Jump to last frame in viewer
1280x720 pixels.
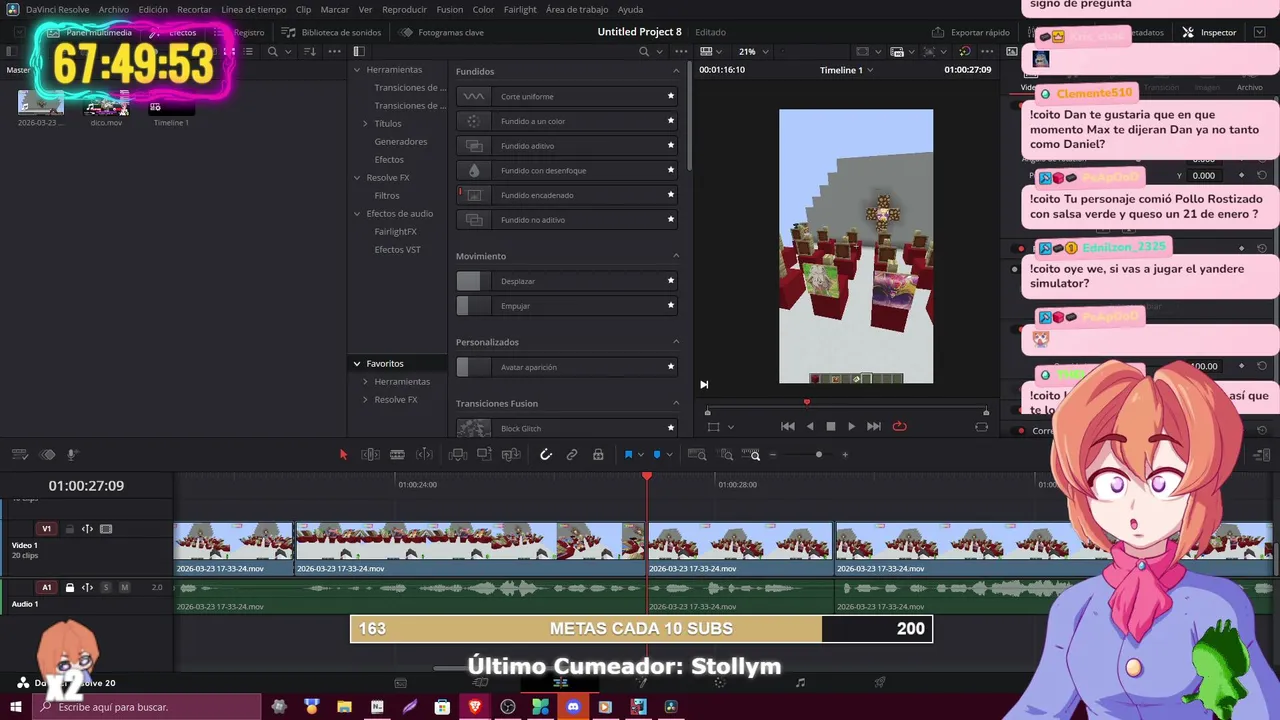tap(874, 426)
